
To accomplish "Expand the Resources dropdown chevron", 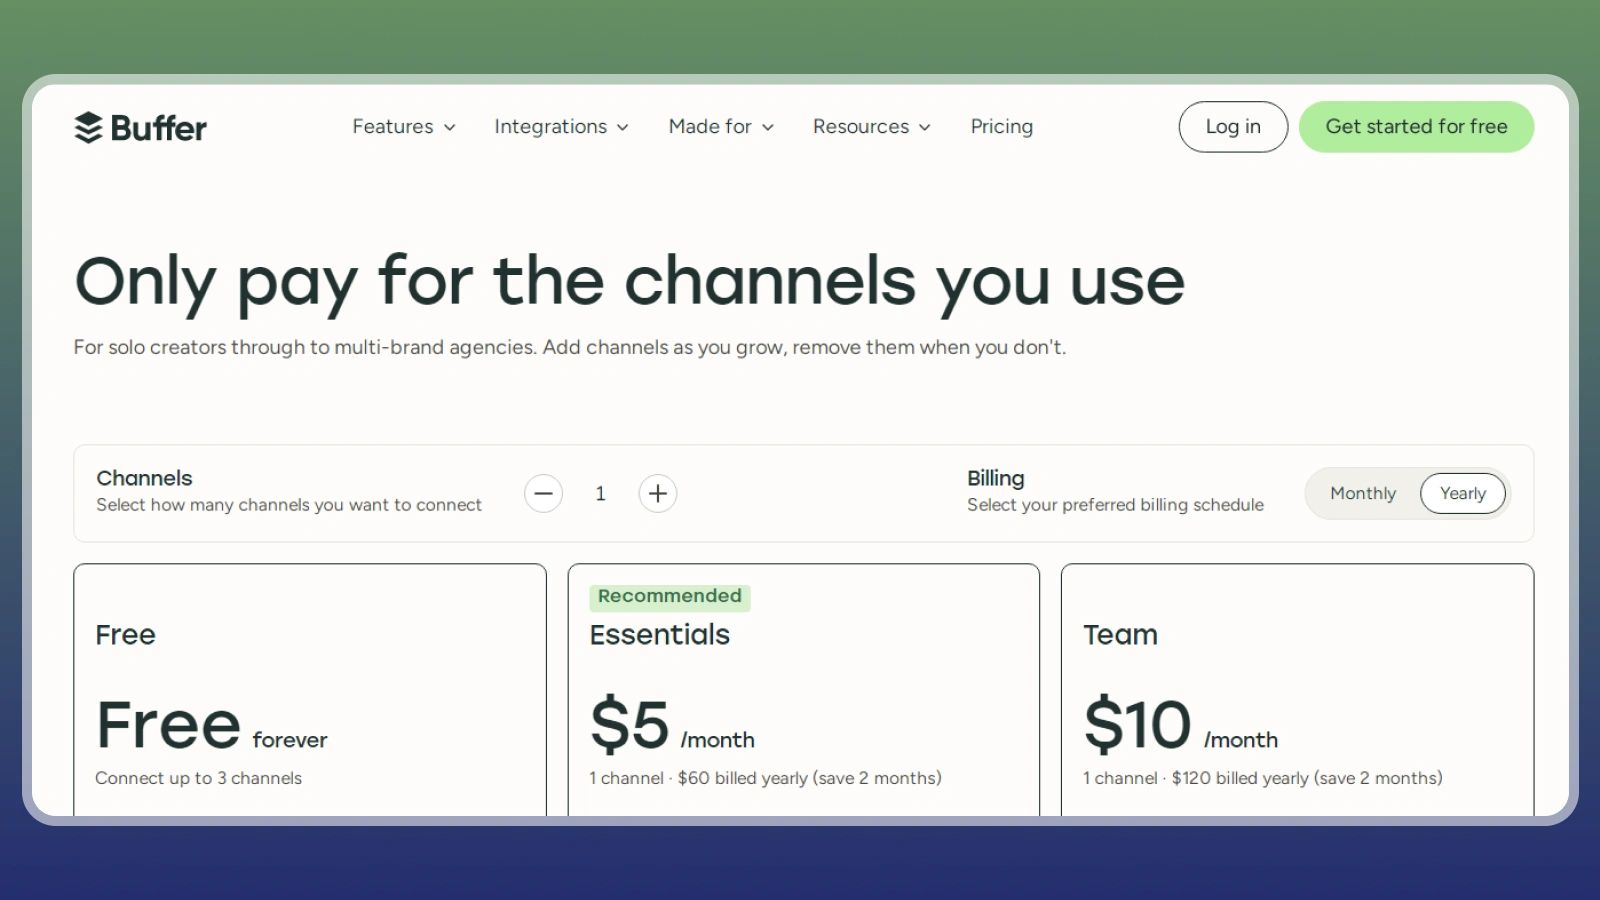I will (x=925, y=127).
